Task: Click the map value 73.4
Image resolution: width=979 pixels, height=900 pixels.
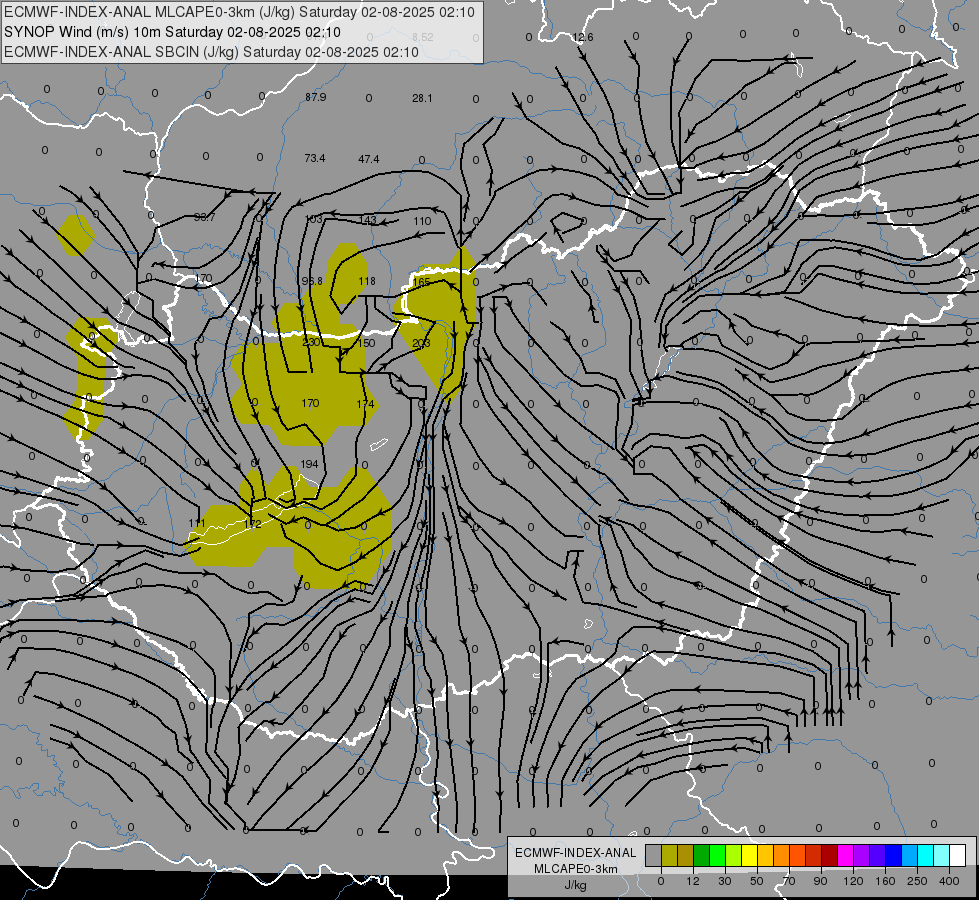Action: pyautogui.click(x=315, y=158)
